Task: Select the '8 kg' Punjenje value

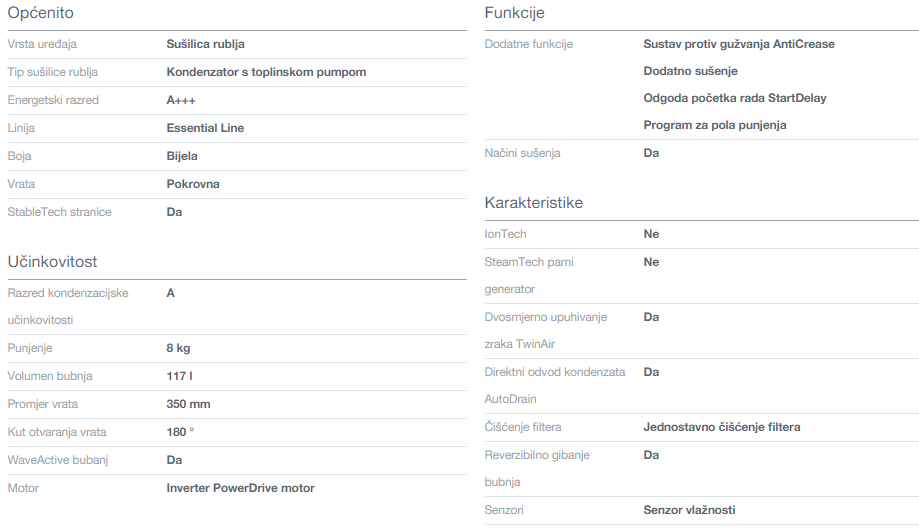Action: [178, 348]
